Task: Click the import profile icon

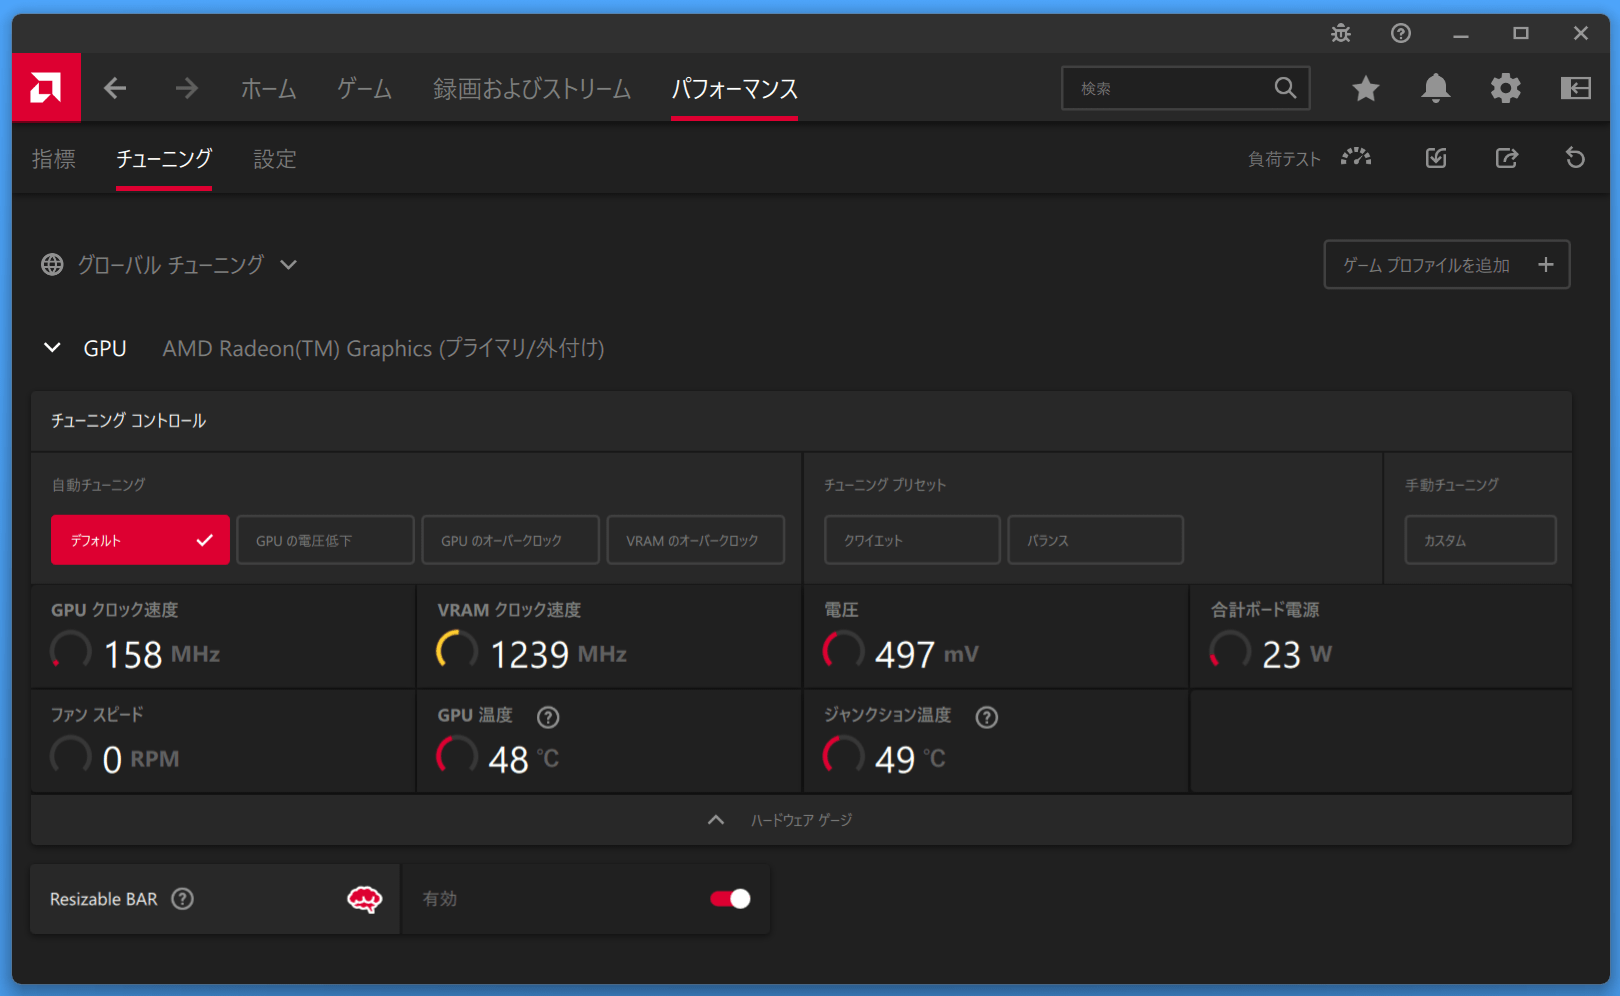Action: tap(1436, 158)
